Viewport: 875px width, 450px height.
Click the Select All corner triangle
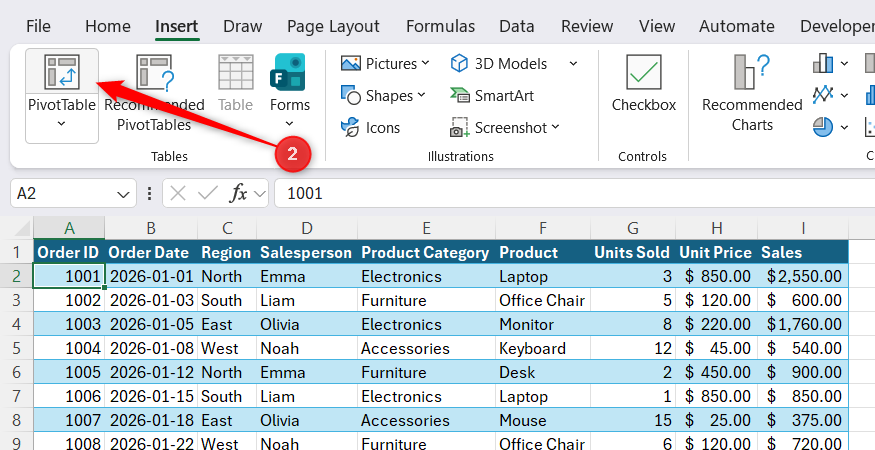click(x=22, y=229)
